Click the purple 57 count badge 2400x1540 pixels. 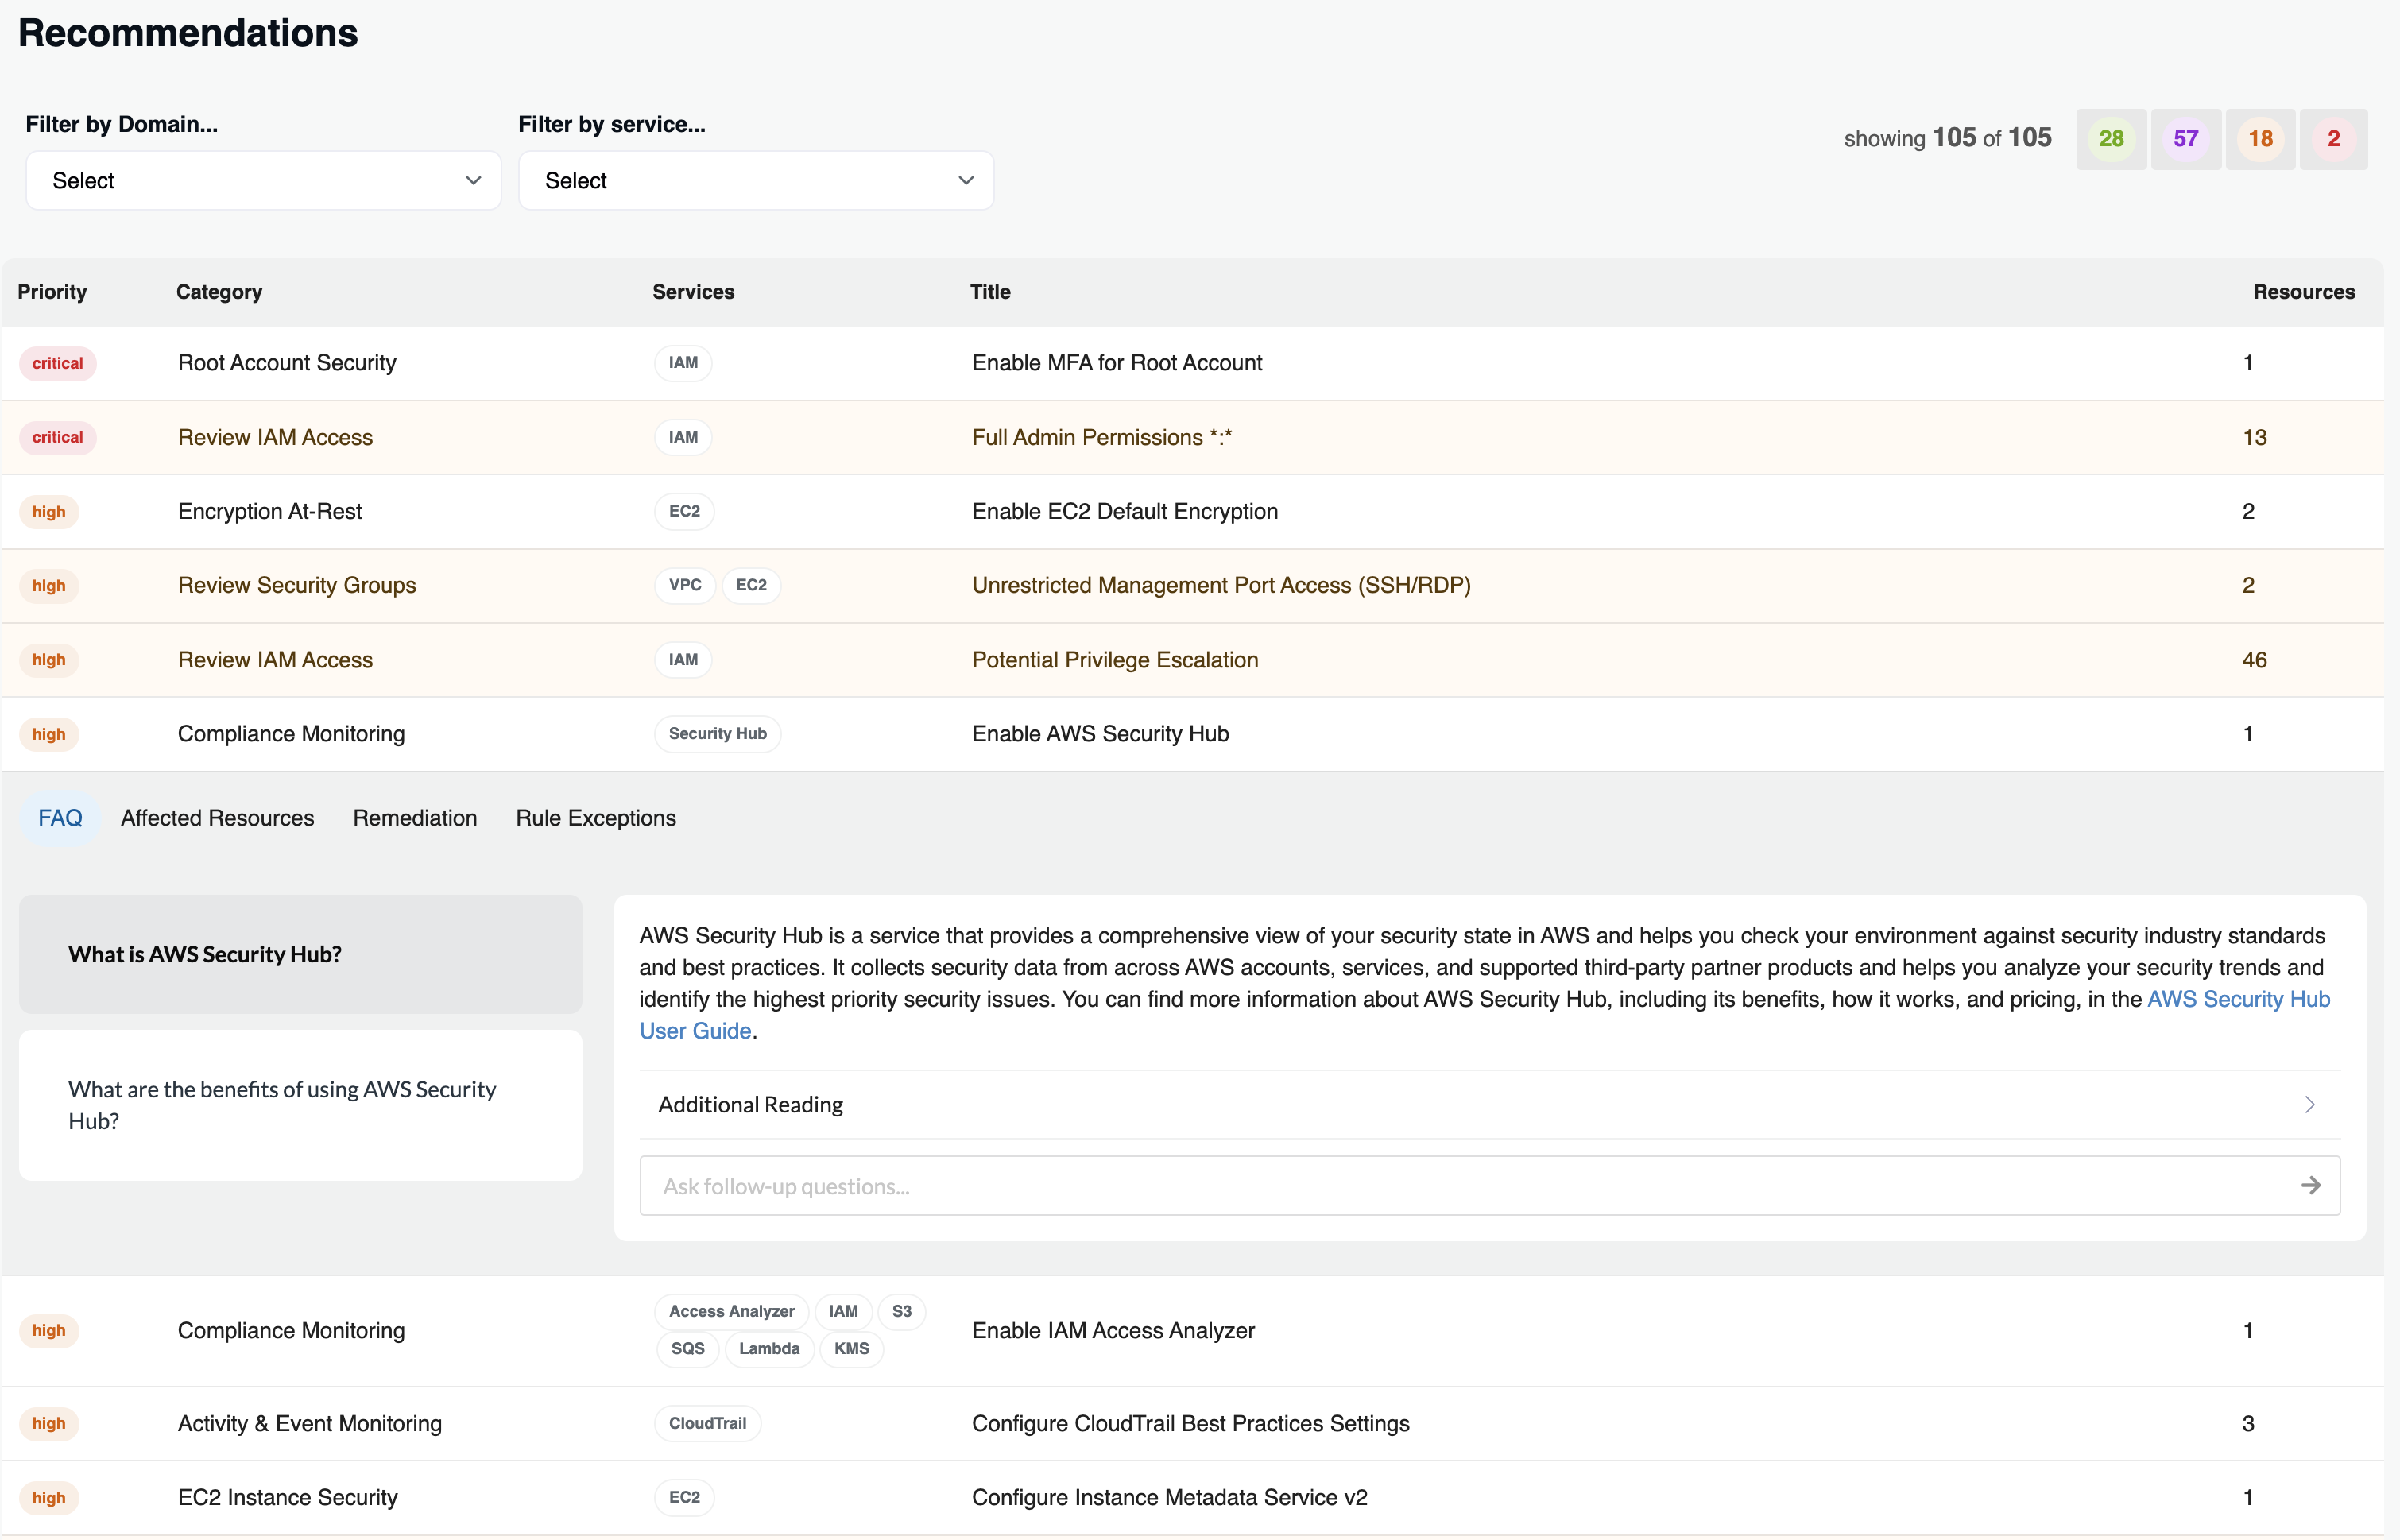(2186, 139)
